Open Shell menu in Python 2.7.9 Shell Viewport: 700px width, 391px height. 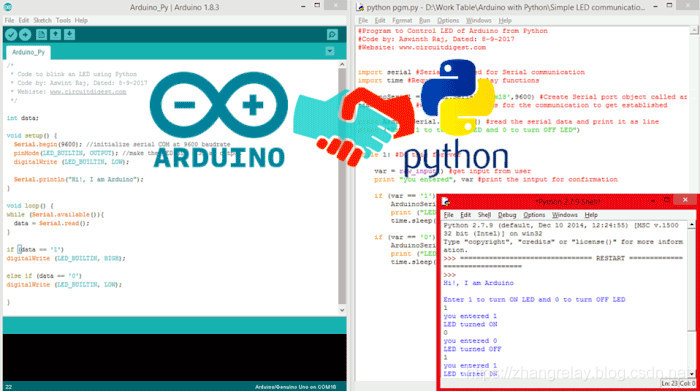[484, 215]
